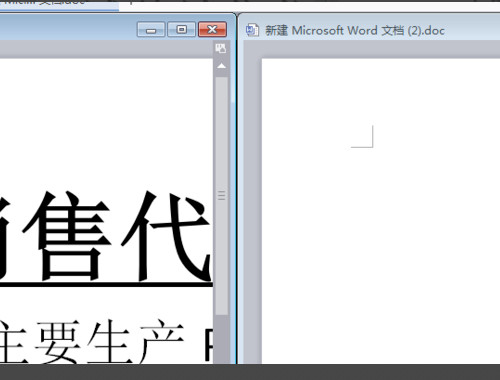Click the character 生 in the body text
The height and width of the screenshot is (380, 500).
pyautogui.click(x=109, y=342)
